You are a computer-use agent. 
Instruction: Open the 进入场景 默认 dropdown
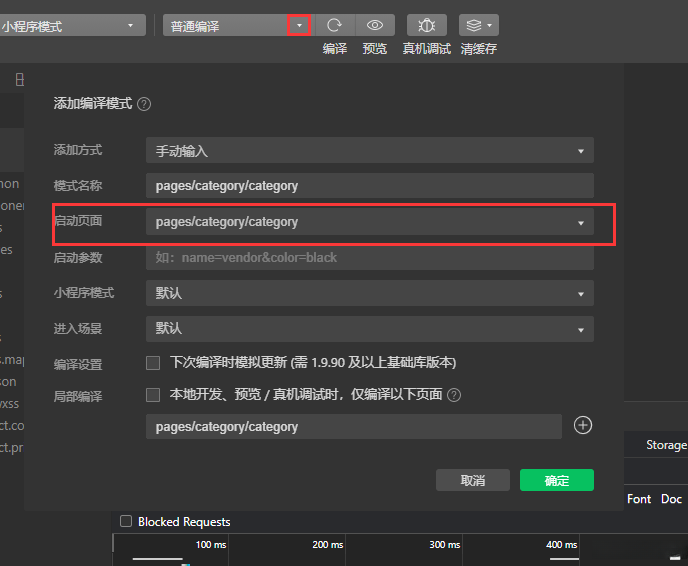coord(369,329)
